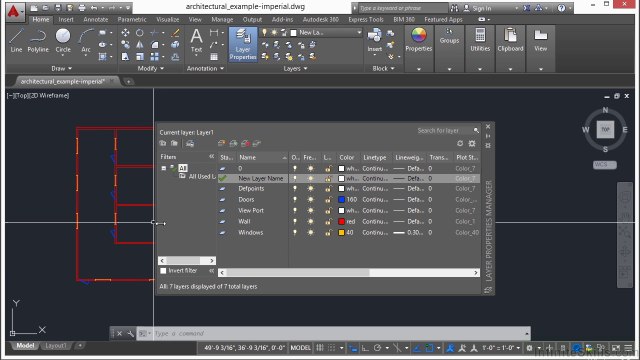The image size is (640, 360).
Task: Click the Linetype column header
Action: [x=375, y=158]
